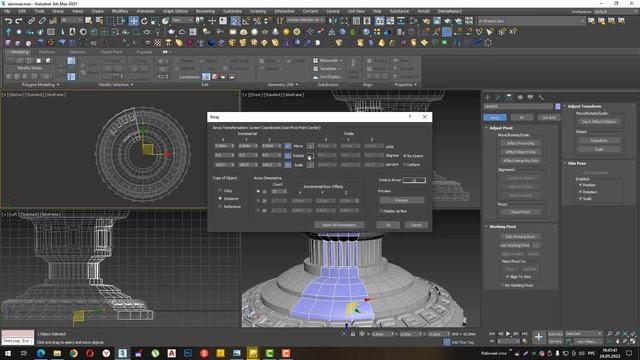Click the Reset Pivot button
Image resolution: width=640 pixels, height=360 pixels.
(x=520, y=212)
